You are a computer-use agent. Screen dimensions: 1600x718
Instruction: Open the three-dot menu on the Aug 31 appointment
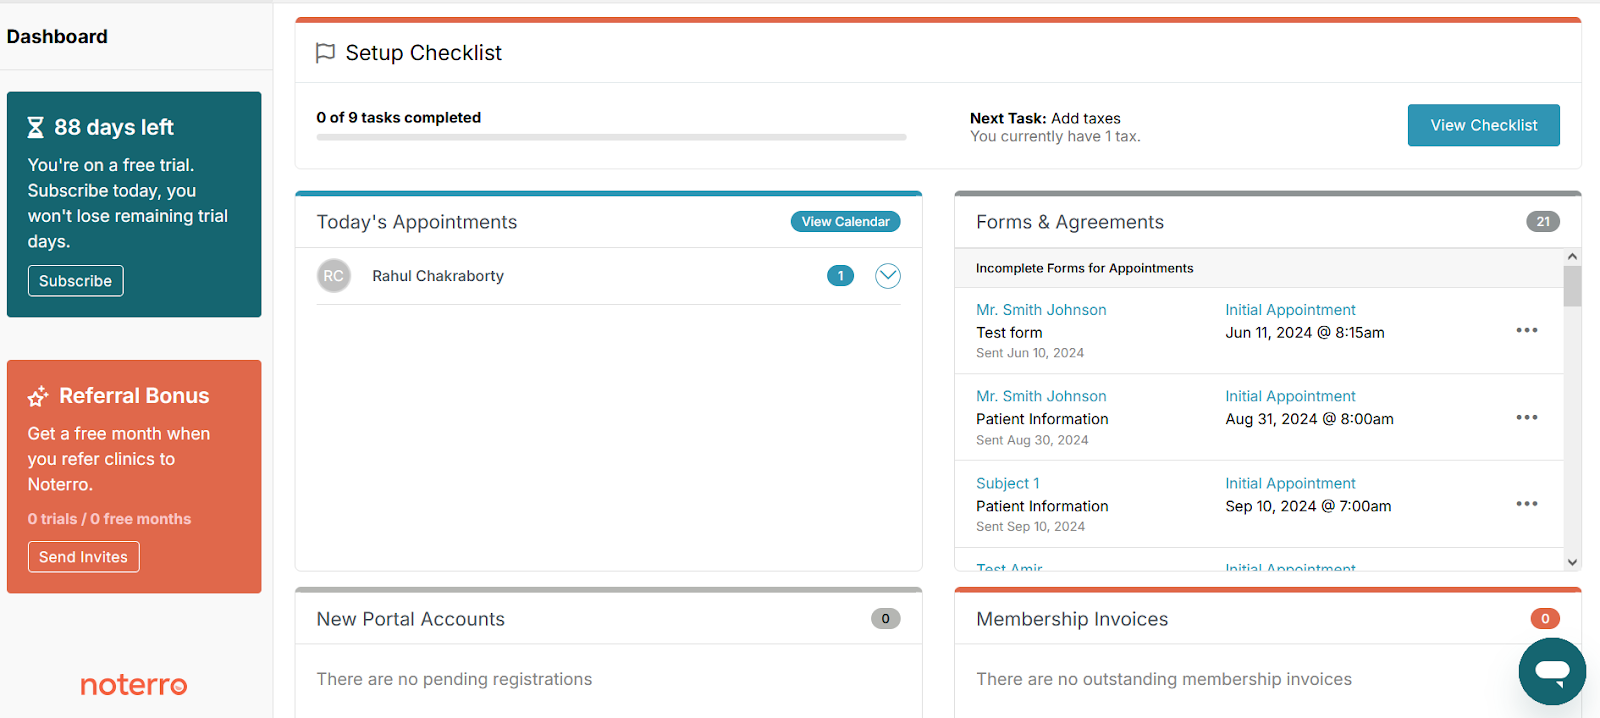click(x=1526, y=417)
